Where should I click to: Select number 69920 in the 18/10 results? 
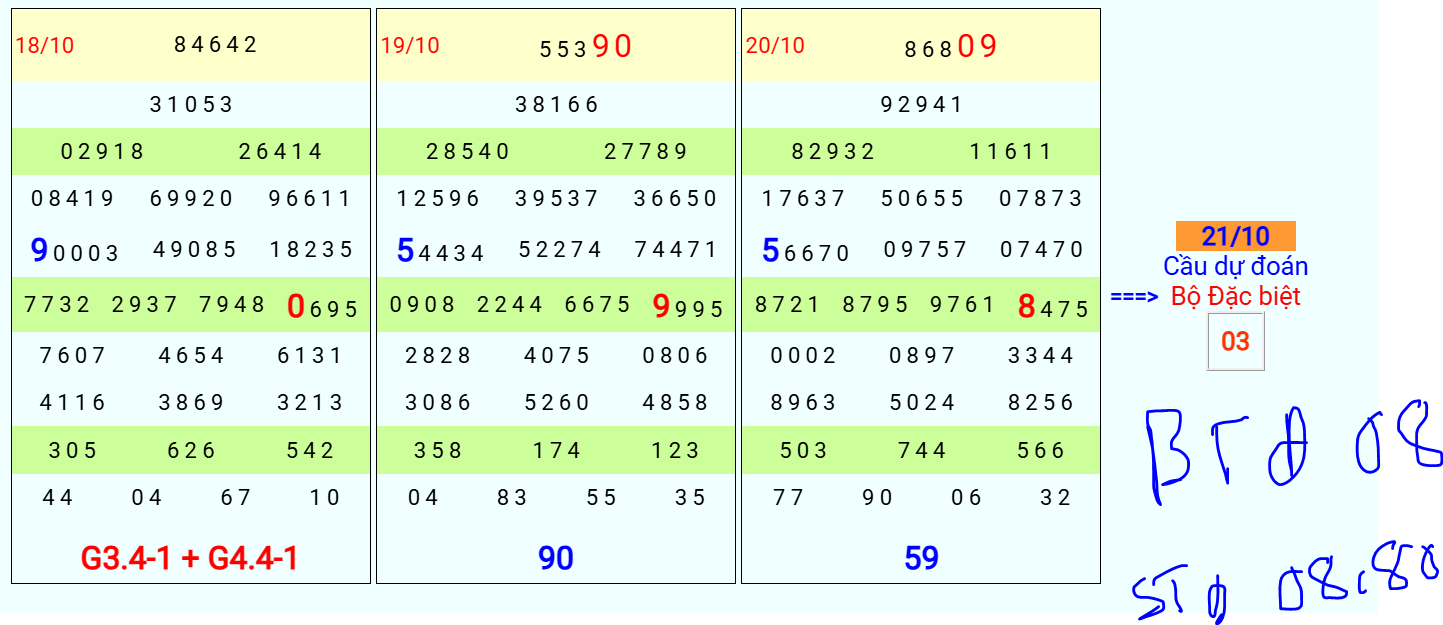click(x=192, y=199)
